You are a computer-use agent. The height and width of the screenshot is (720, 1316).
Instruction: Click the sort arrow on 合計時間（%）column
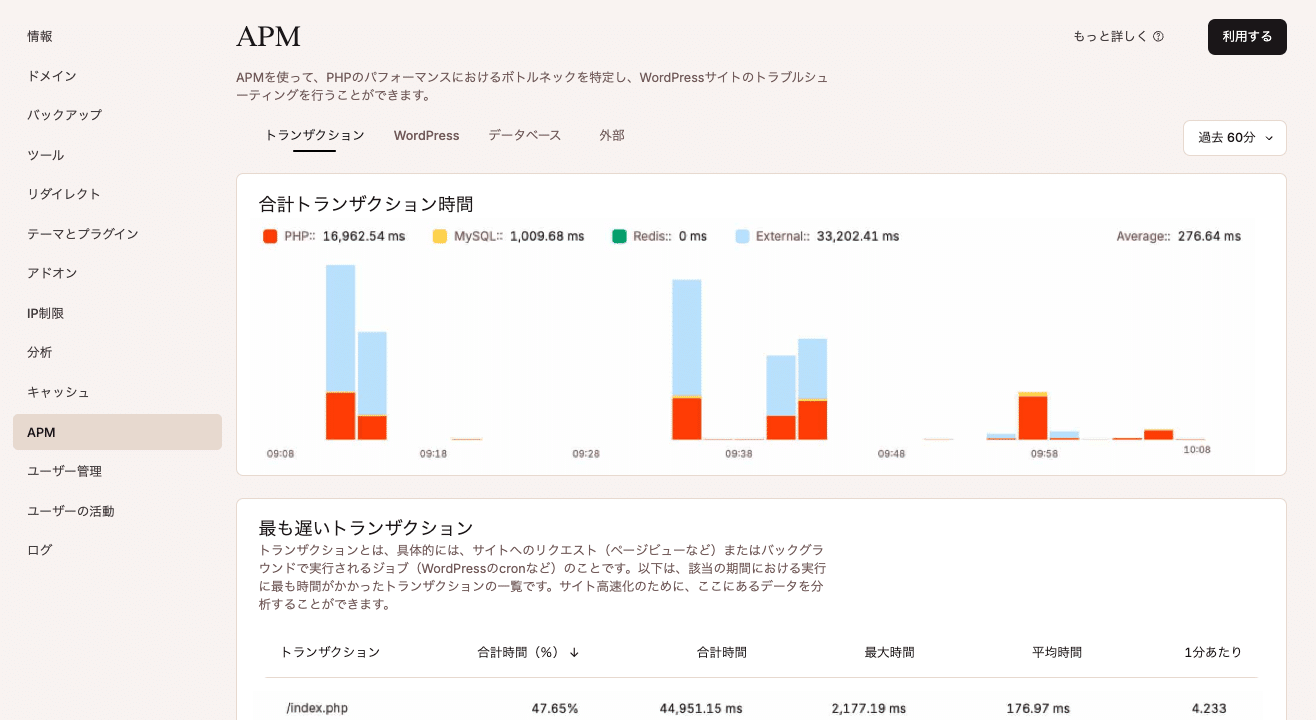click(x=573, y=652)
